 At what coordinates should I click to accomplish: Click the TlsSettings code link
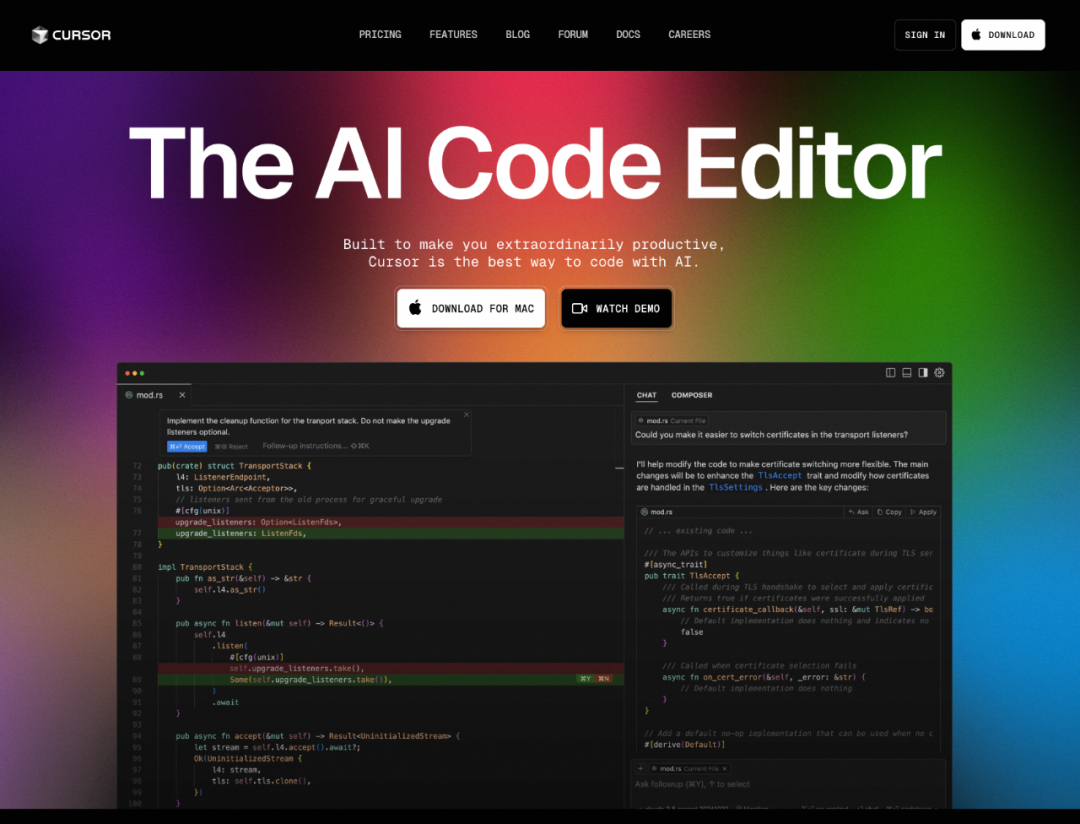click(735, 487)
